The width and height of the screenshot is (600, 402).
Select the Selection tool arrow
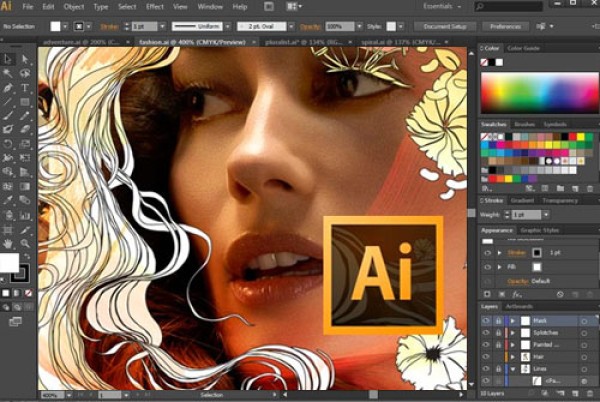[x=8, y=59]
